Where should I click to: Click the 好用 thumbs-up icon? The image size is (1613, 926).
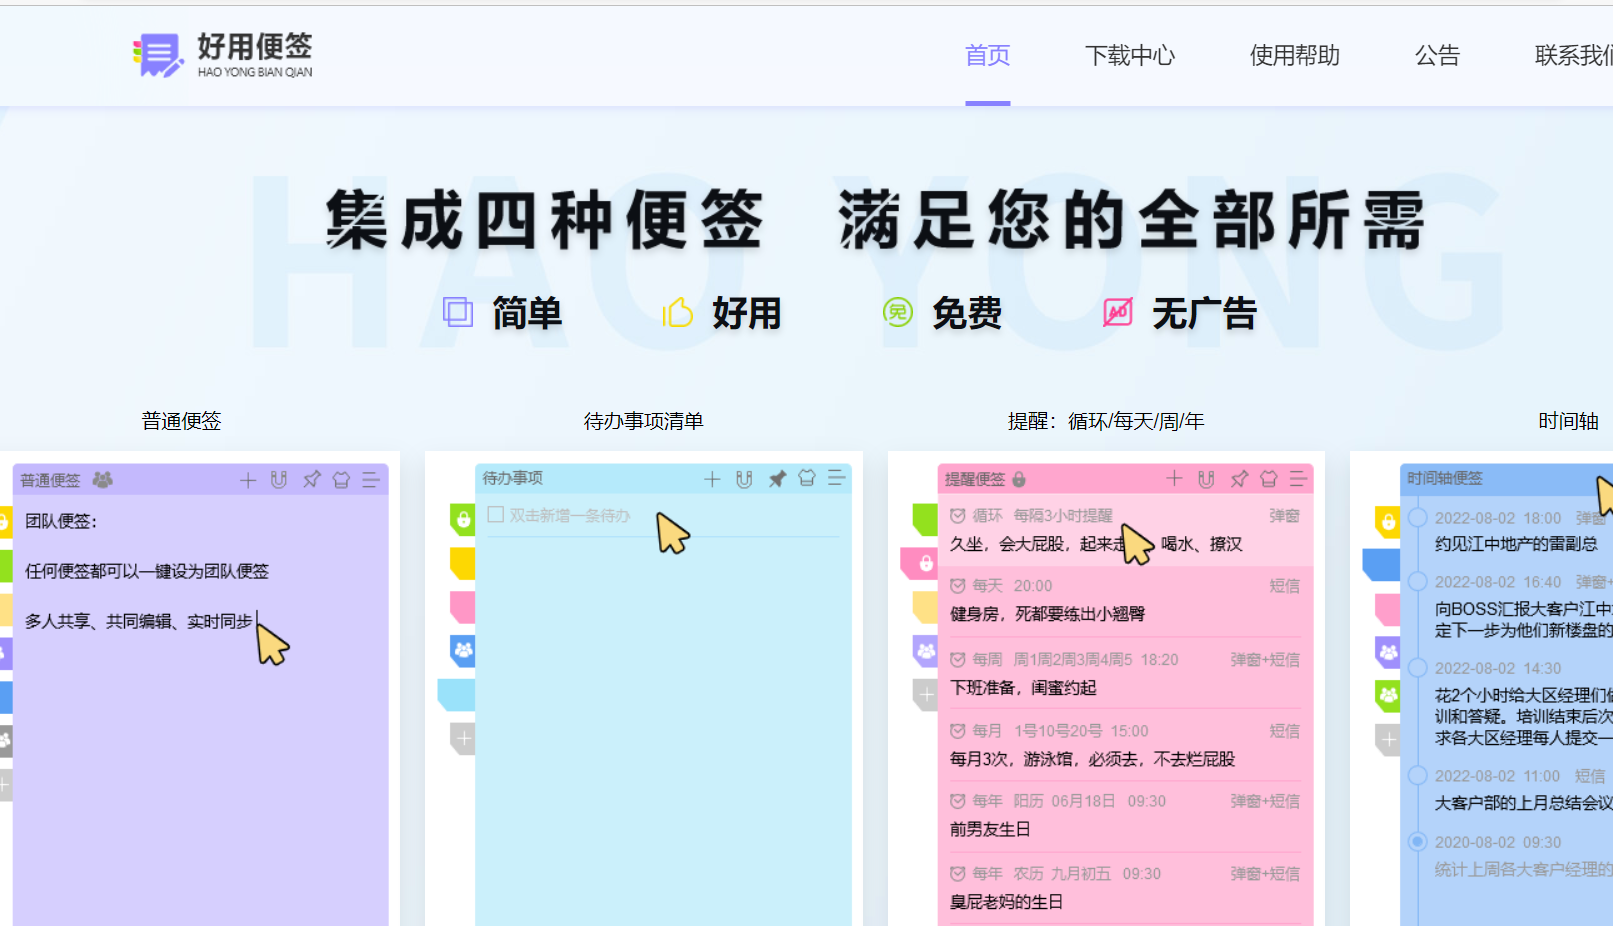point(677,313)
